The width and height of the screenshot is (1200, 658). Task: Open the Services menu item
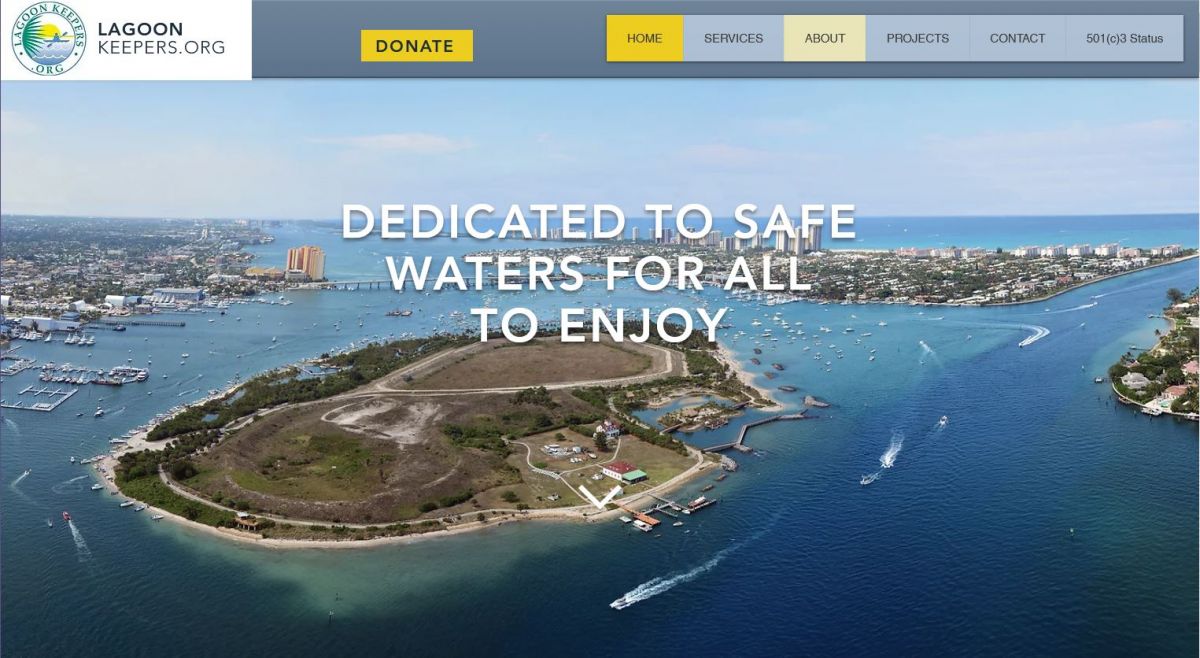[733, 38]
